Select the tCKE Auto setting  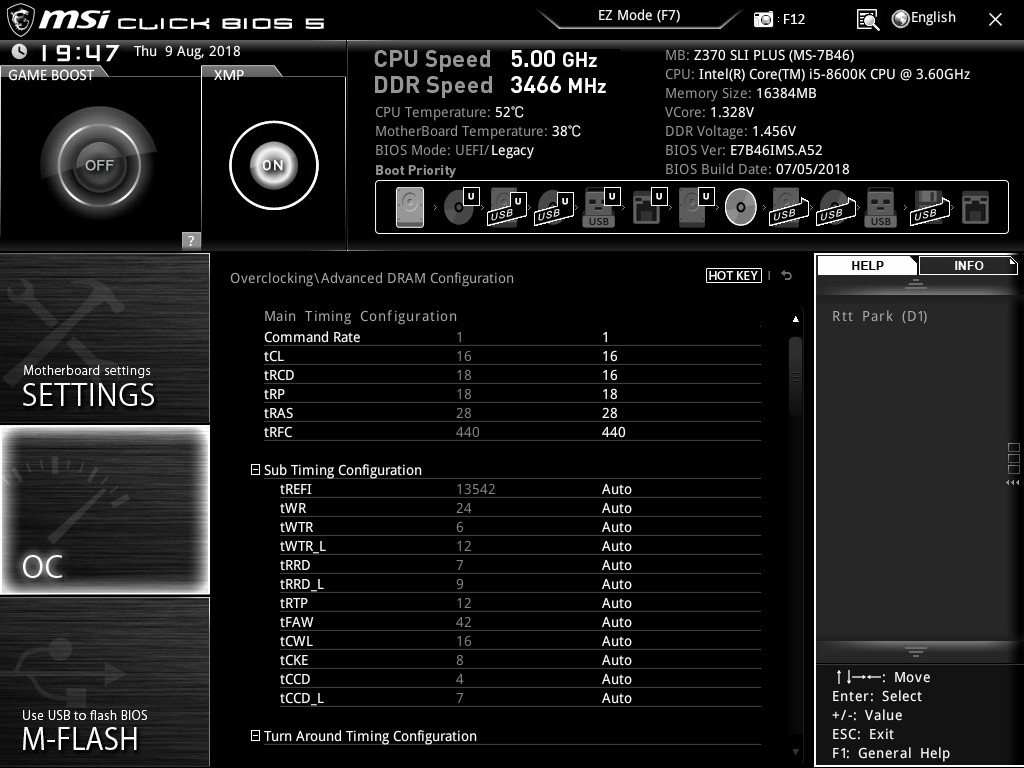point(616,660)
